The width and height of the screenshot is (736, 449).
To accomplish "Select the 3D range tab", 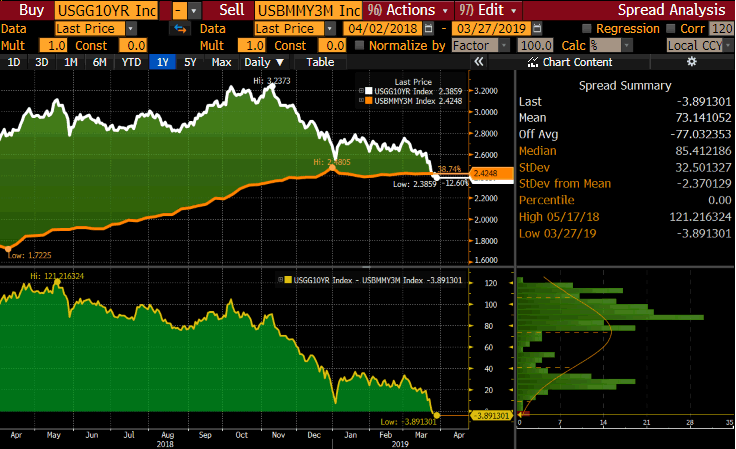I will pos(42,62).
